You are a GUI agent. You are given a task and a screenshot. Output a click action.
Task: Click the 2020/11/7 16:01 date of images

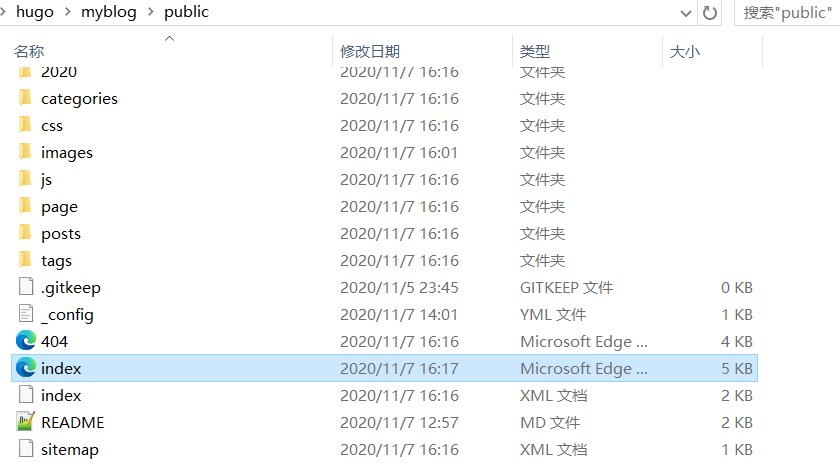point(399,153)
